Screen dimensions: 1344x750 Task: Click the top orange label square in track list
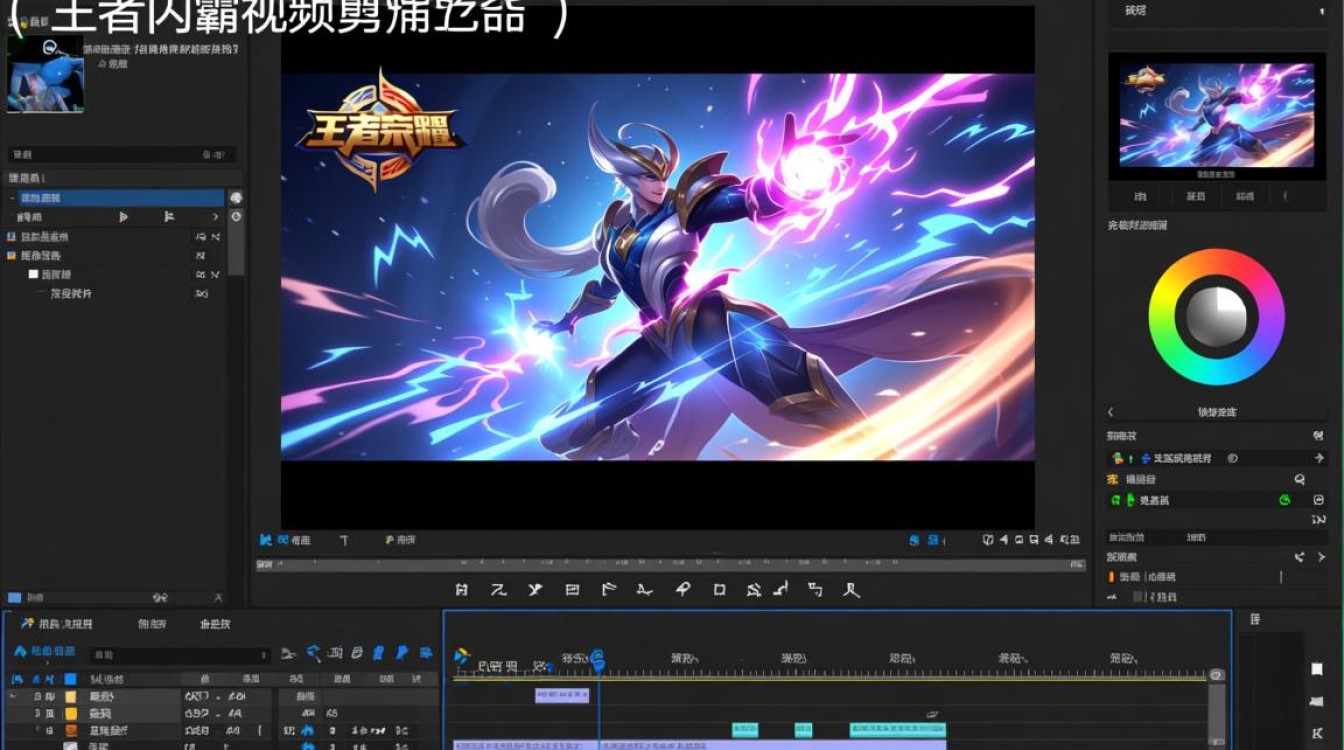coord(70,696)
